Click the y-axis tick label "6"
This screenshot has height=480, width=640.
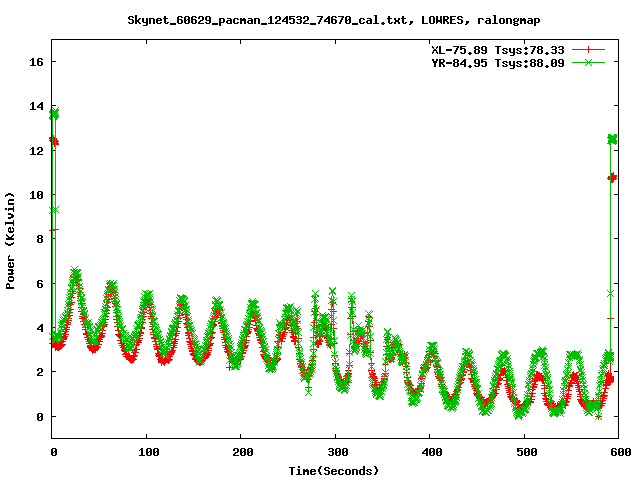coord(40,284)
